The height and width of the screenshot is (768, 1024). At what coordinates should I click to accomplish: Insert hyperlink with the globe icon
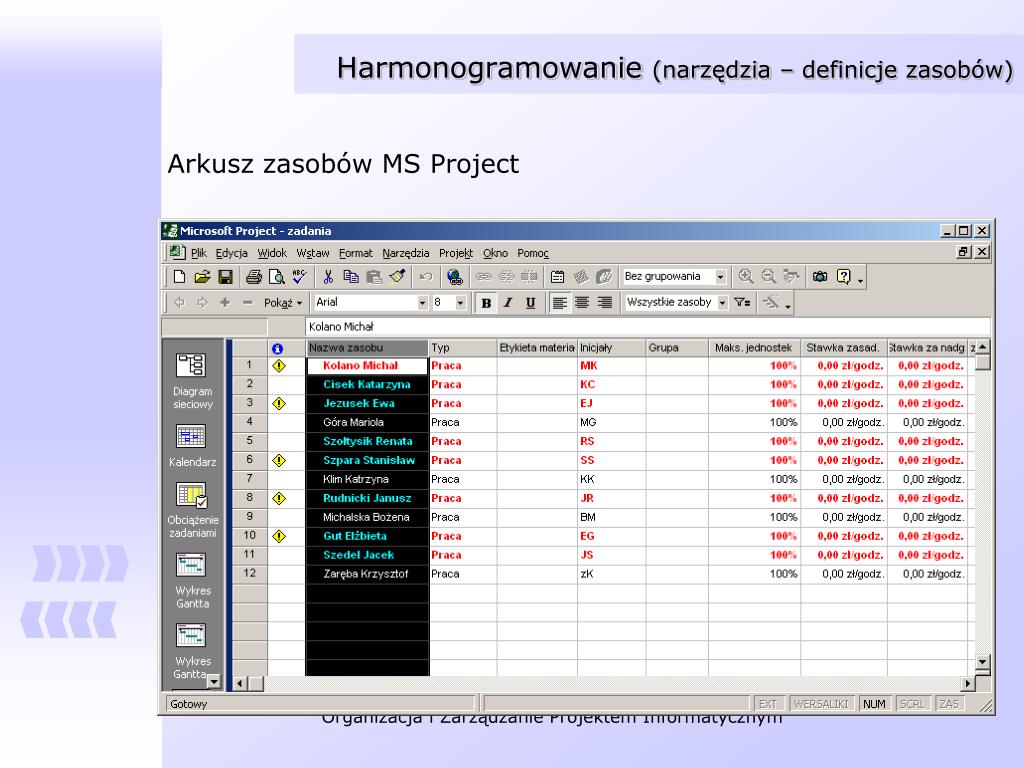[455, 277]
